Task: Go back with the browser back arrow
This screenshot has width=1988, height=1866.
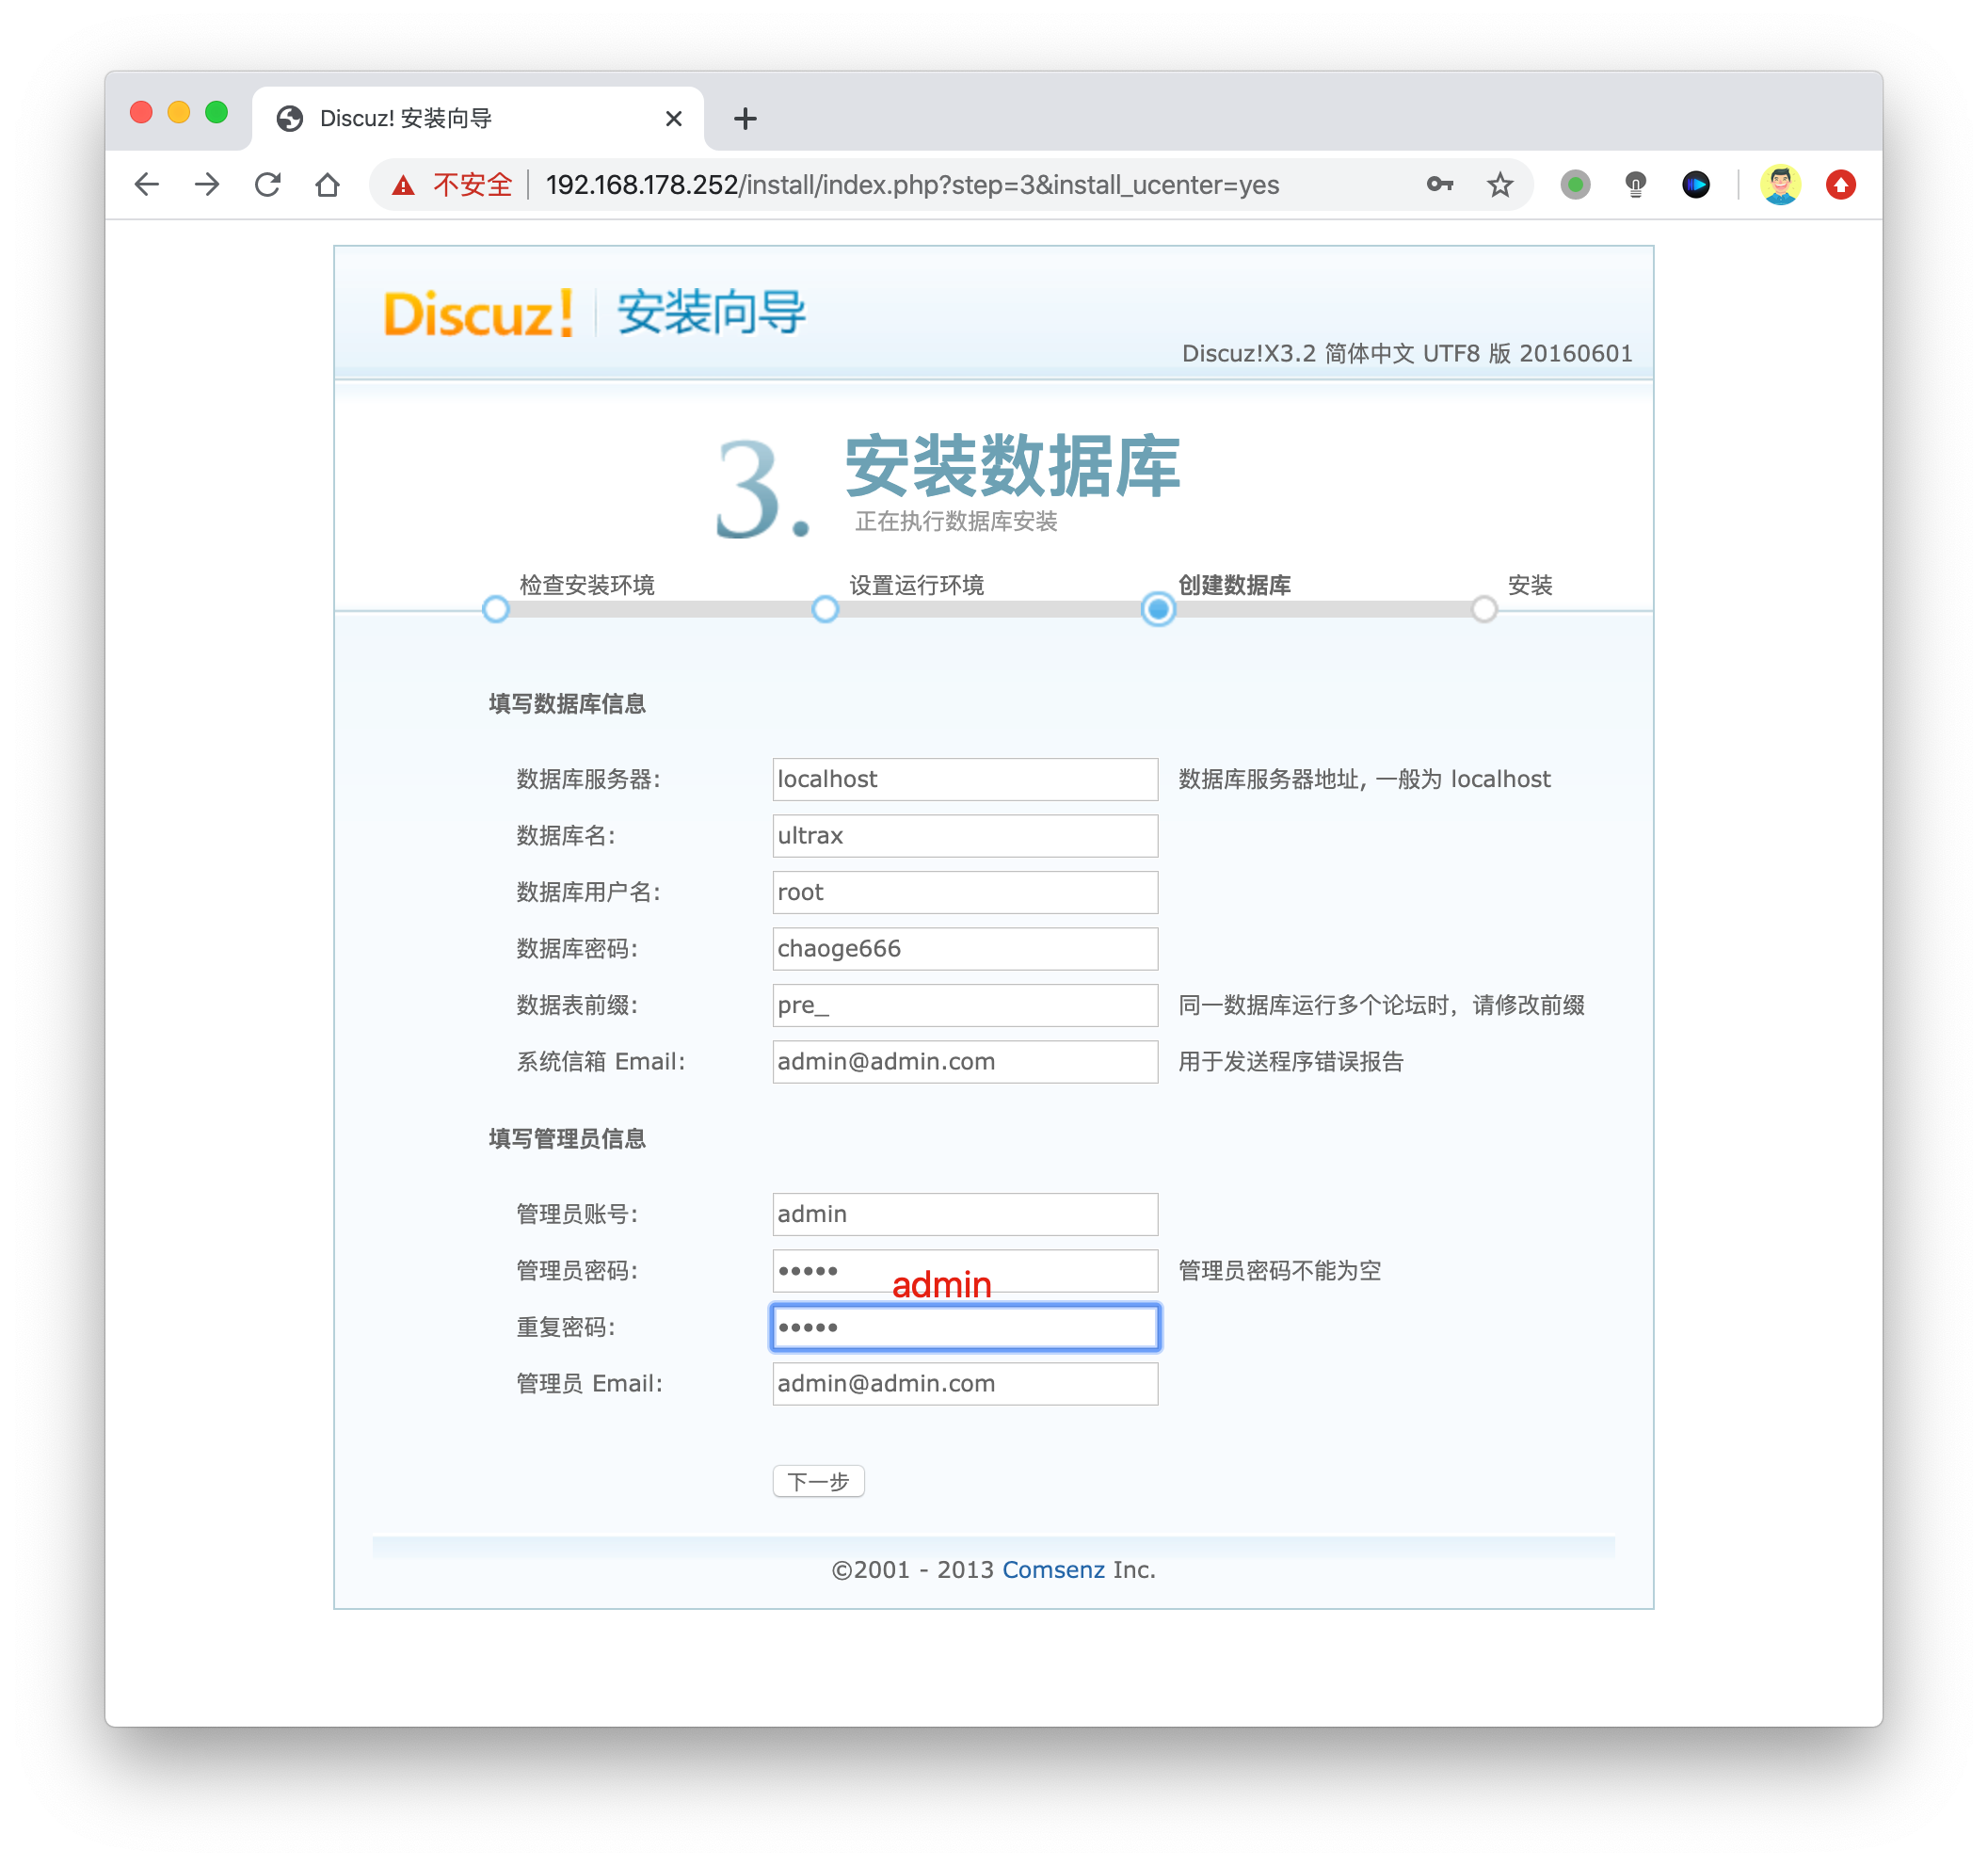Action: pos(147,184)
